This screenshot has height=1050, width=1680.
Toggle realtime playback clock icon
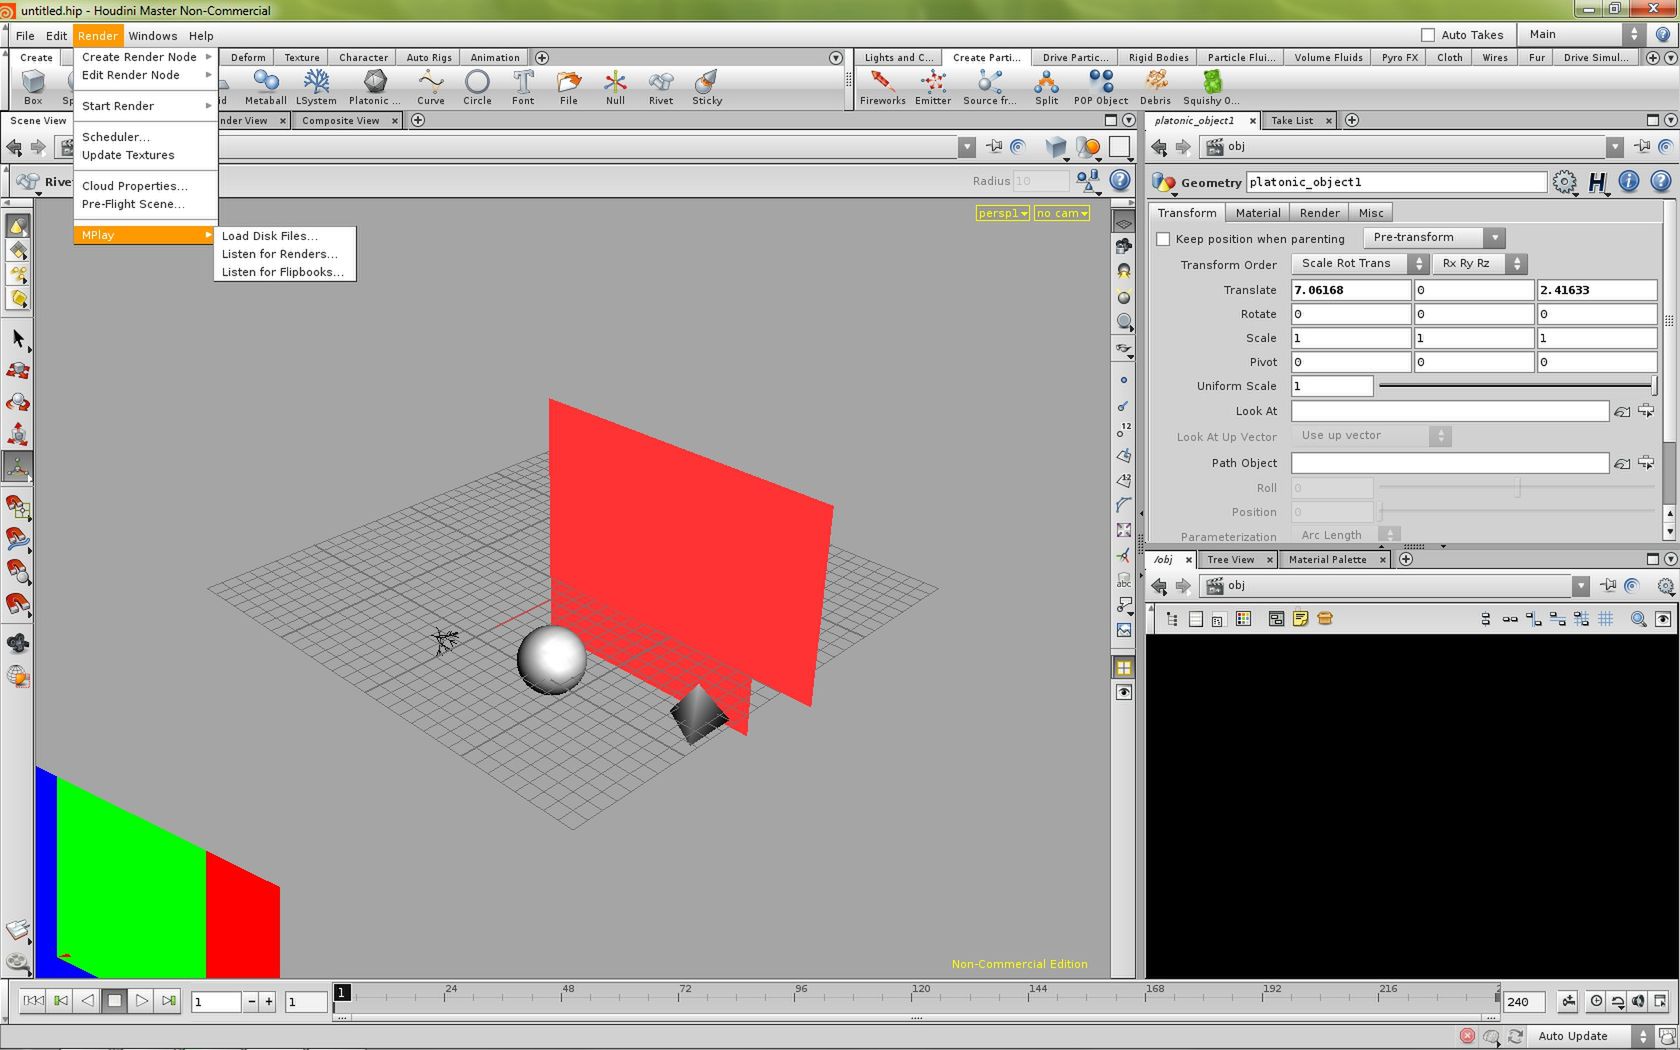(1597, 1001)
